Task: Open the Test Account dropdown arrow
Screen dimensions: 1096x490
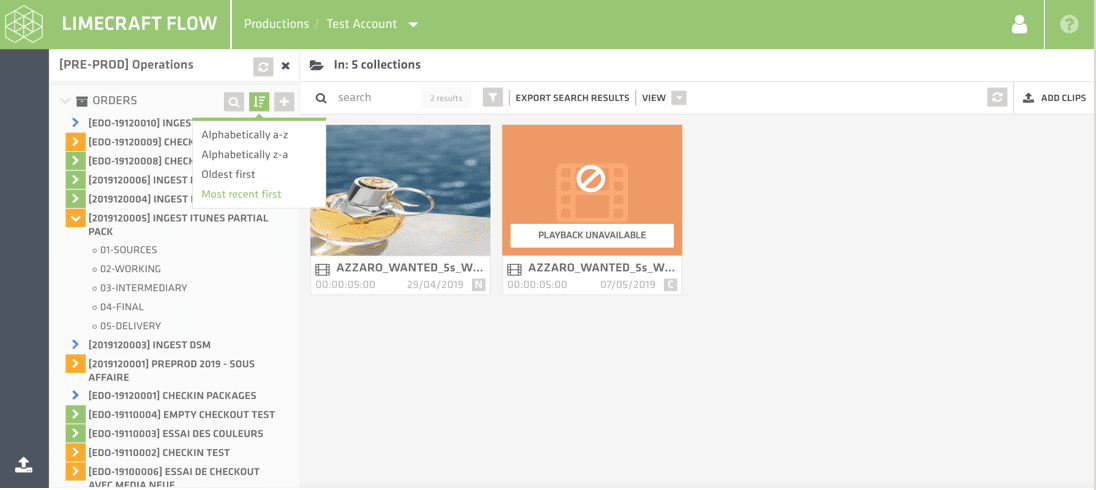Action: coord(413,24)
